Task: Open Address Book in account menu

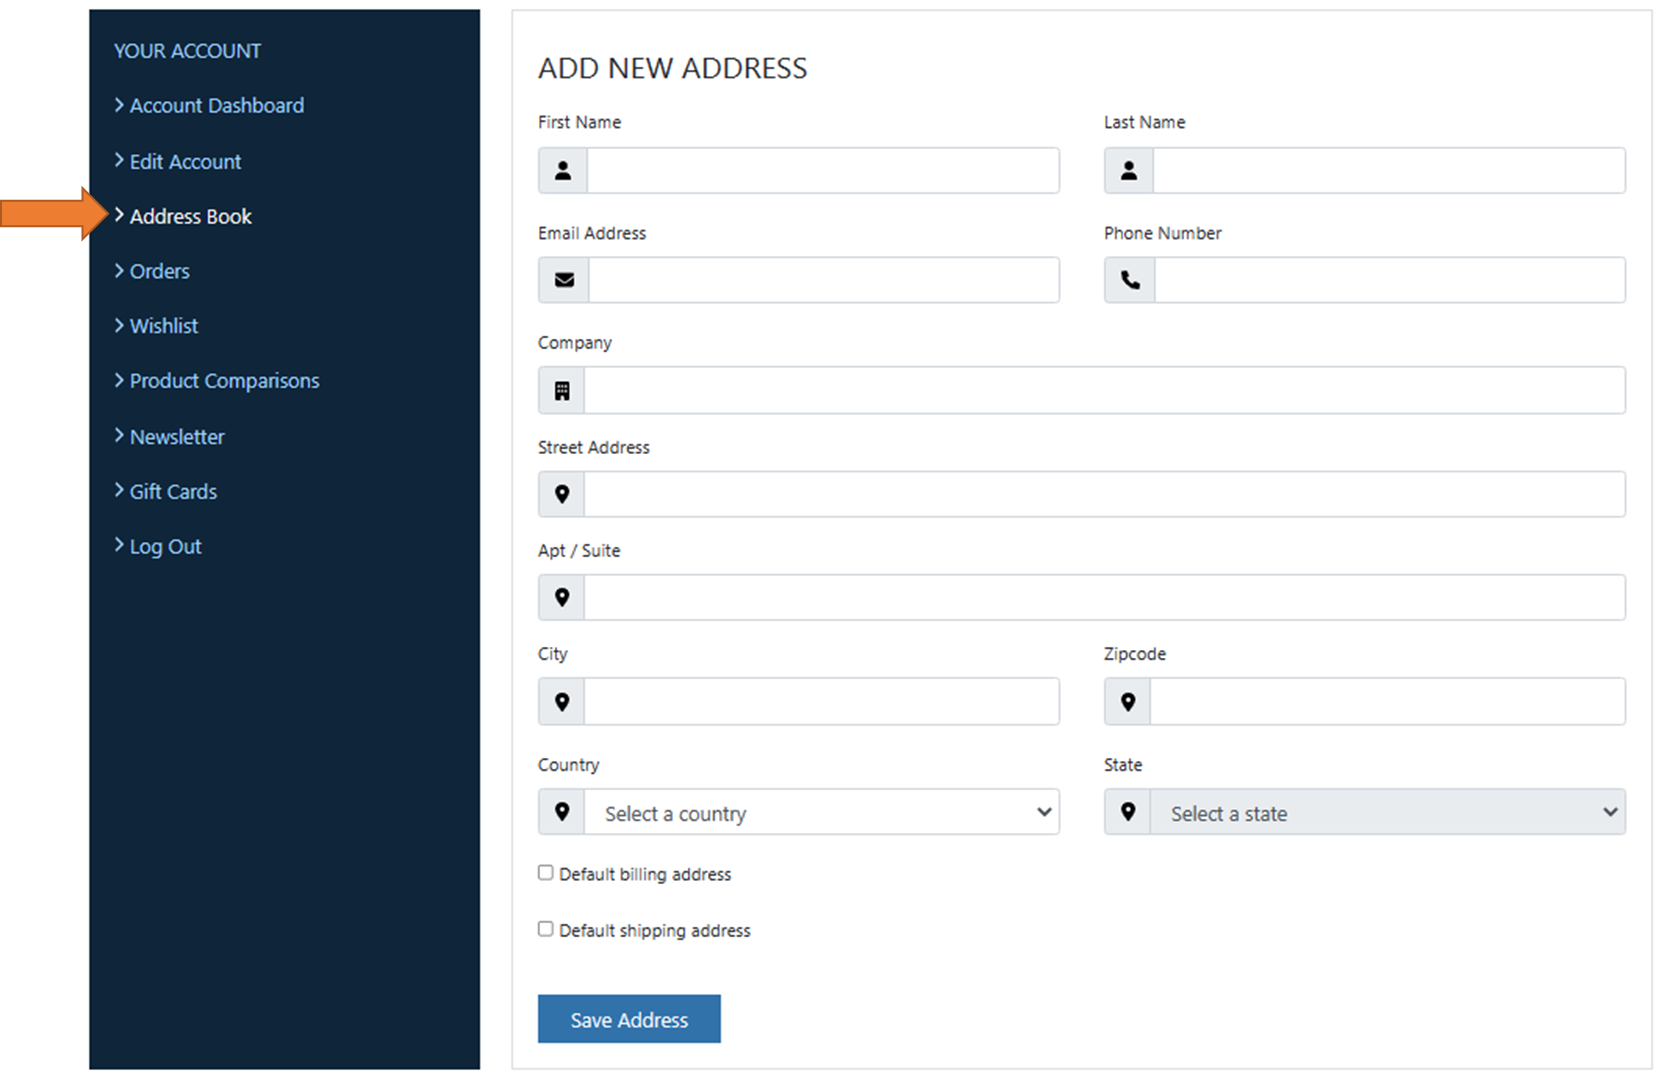Action: [190, 217]
